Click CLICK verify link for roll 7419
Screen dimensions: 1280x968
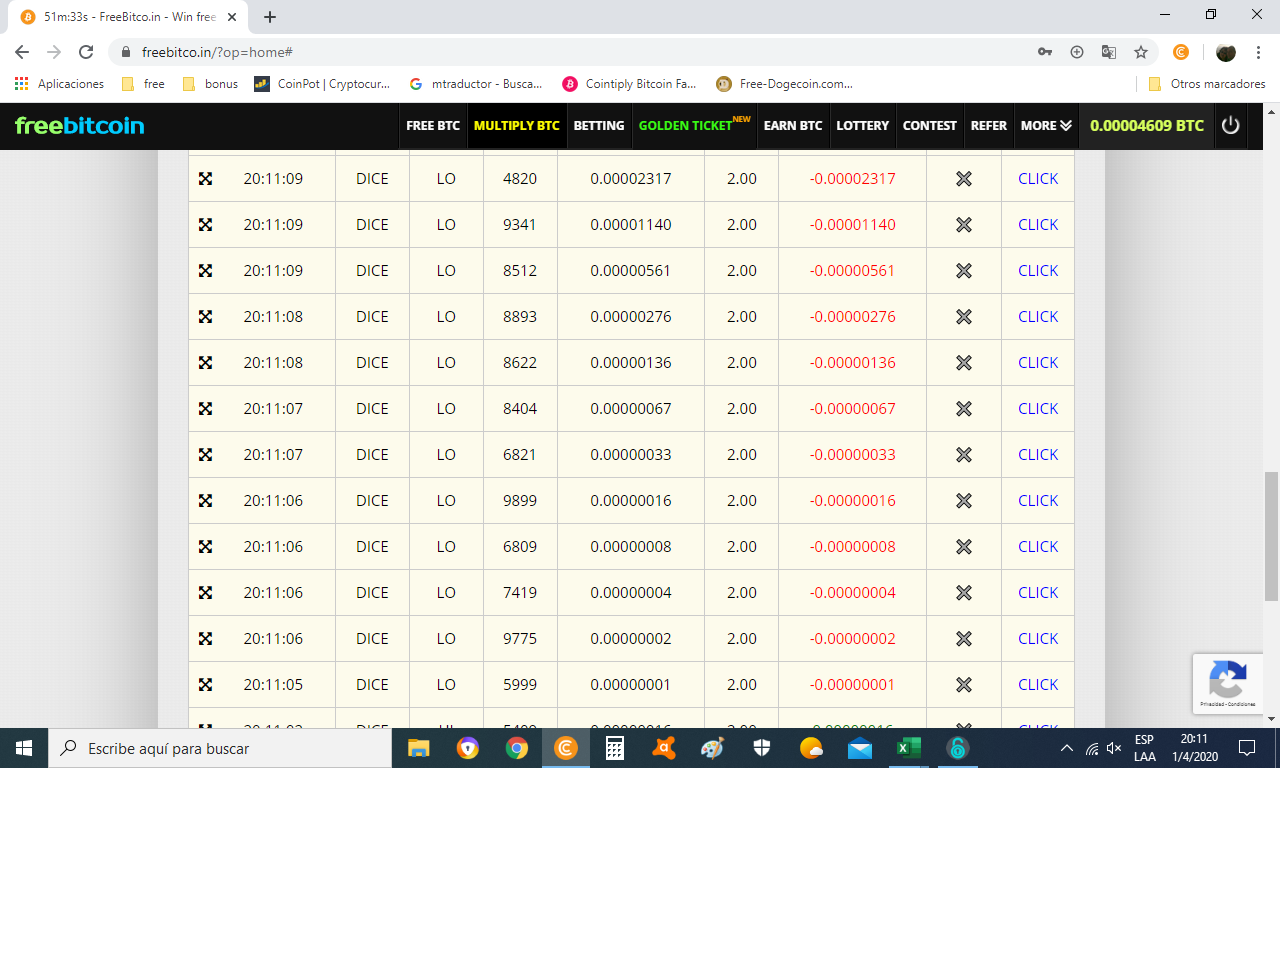pos(1037,593)
